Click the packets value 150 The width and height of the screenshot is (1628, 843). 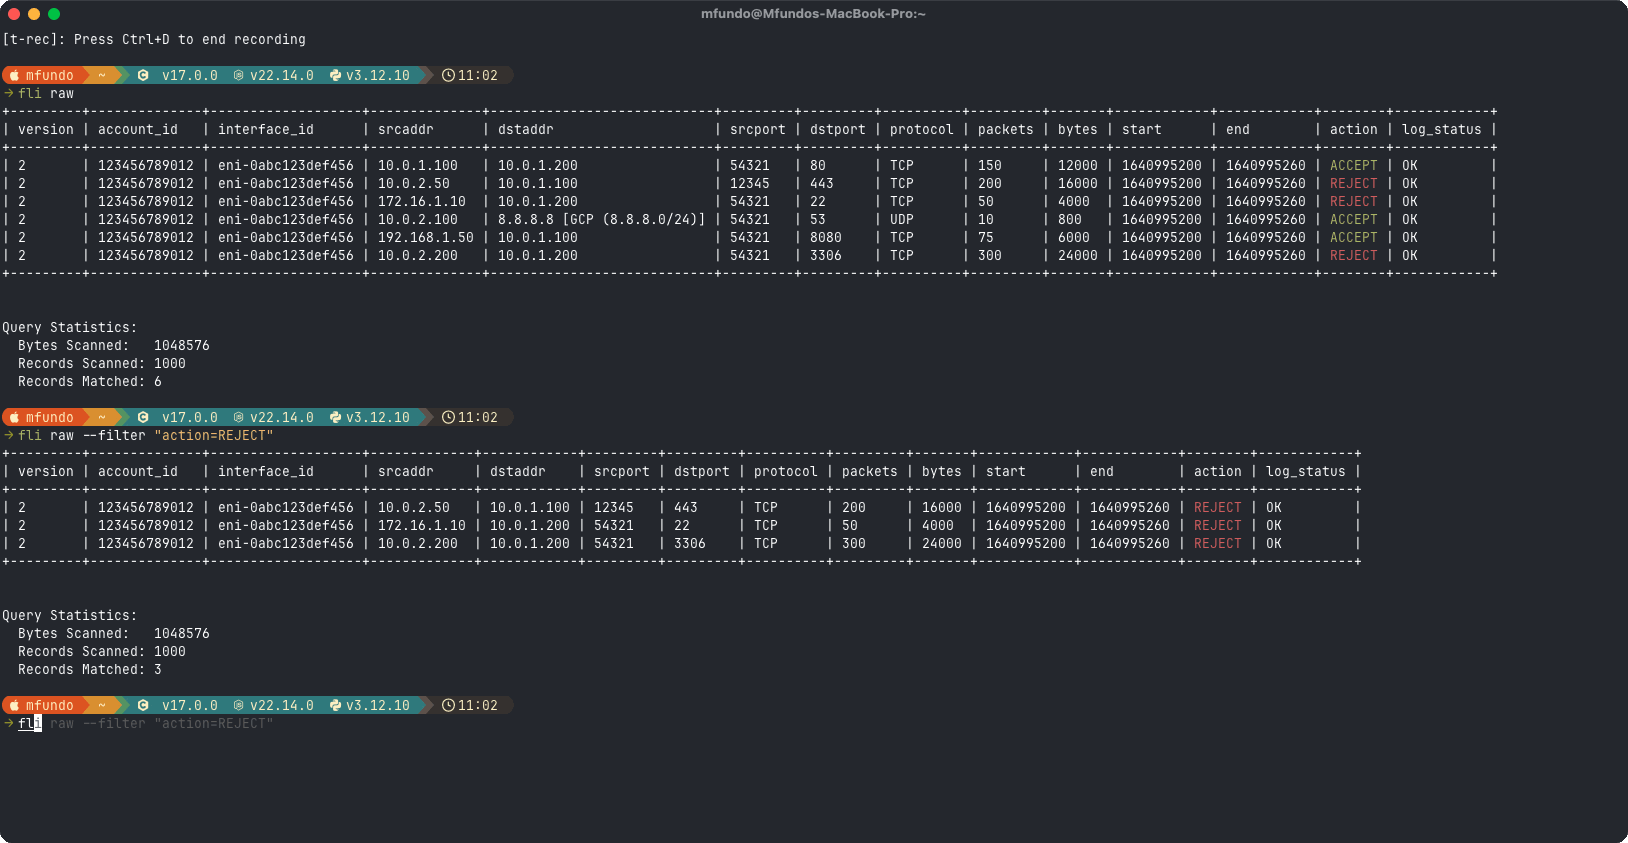pyautogui.click(x=990, y=165)
